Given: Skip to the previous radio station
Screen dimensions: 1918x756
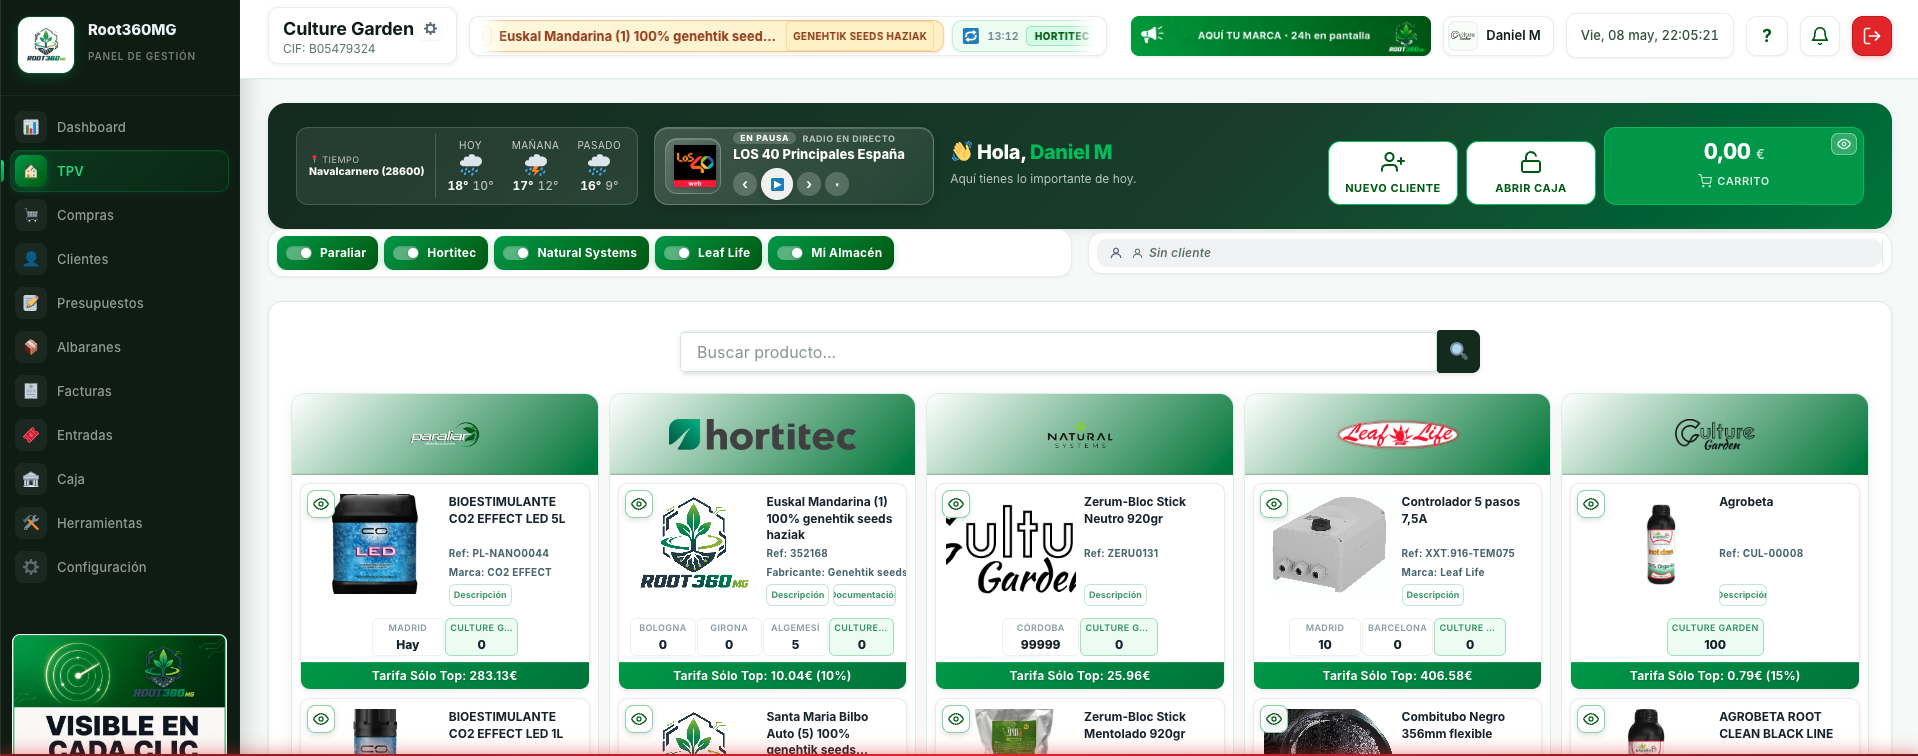Looking at the screenshot, I should pos(744,184).
